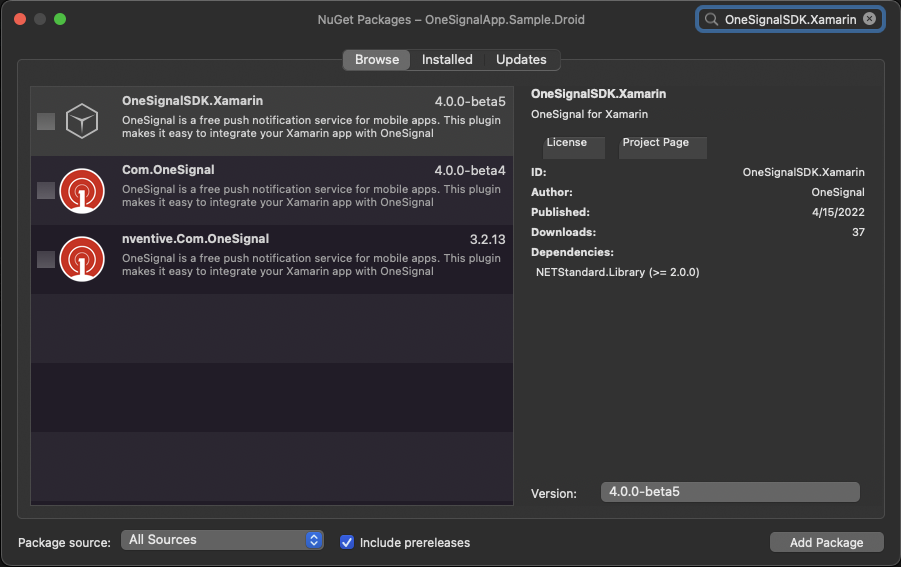Open the Project Page link
Screen dimensions: 901x567
(x=663, y=147)
